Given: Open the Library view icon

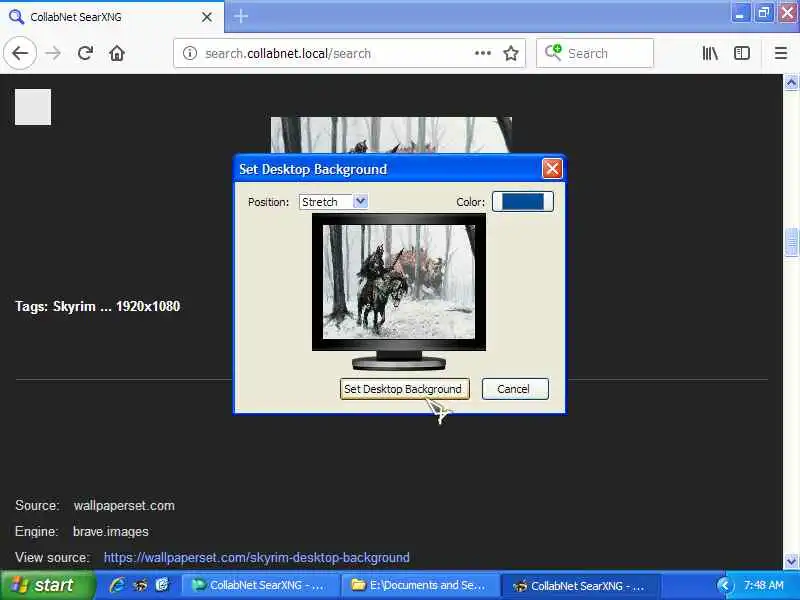Looking at the screenshot, I should click(710, 53).
